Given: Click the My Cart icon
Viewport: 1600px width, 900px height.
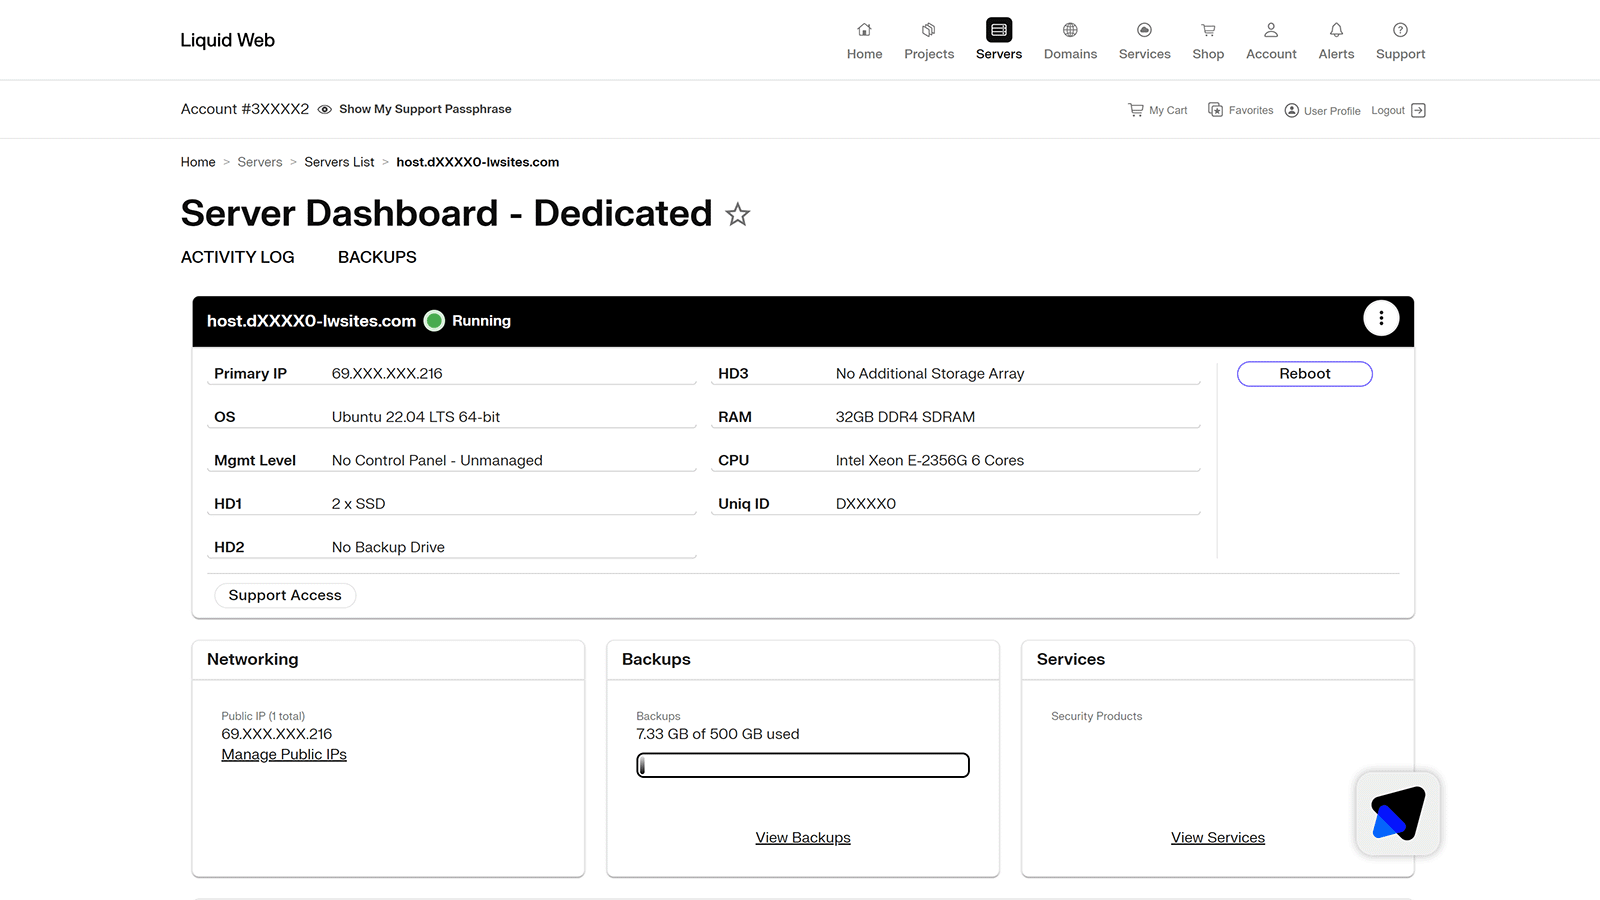Looking at the screenshot, I should click(1136, 110).
